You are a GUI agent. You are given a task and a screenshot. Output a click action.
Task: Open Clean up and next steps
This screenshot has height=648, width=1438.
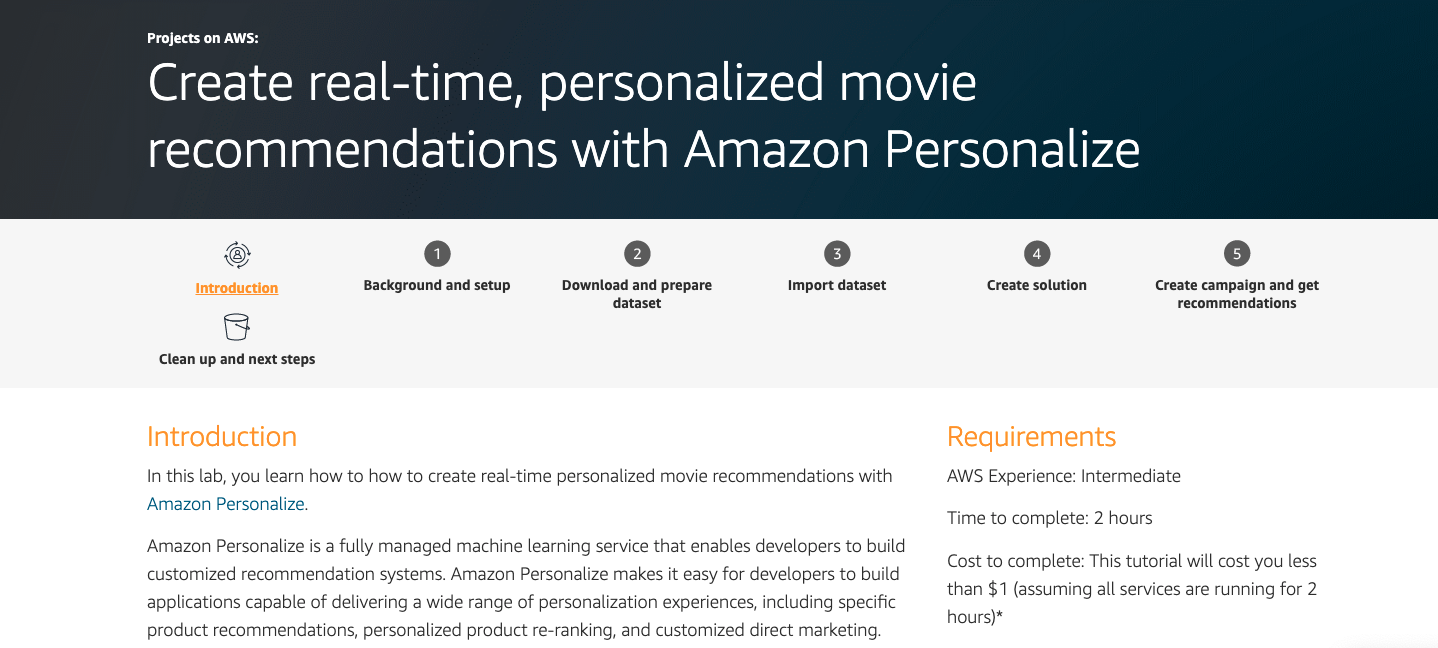pyautogui.click(x=237, y=358)
